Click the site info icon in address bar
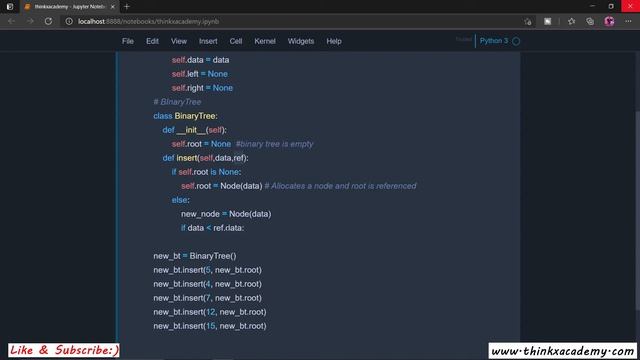640x360 pixels. pyautogui.click(x=69, y=21)
